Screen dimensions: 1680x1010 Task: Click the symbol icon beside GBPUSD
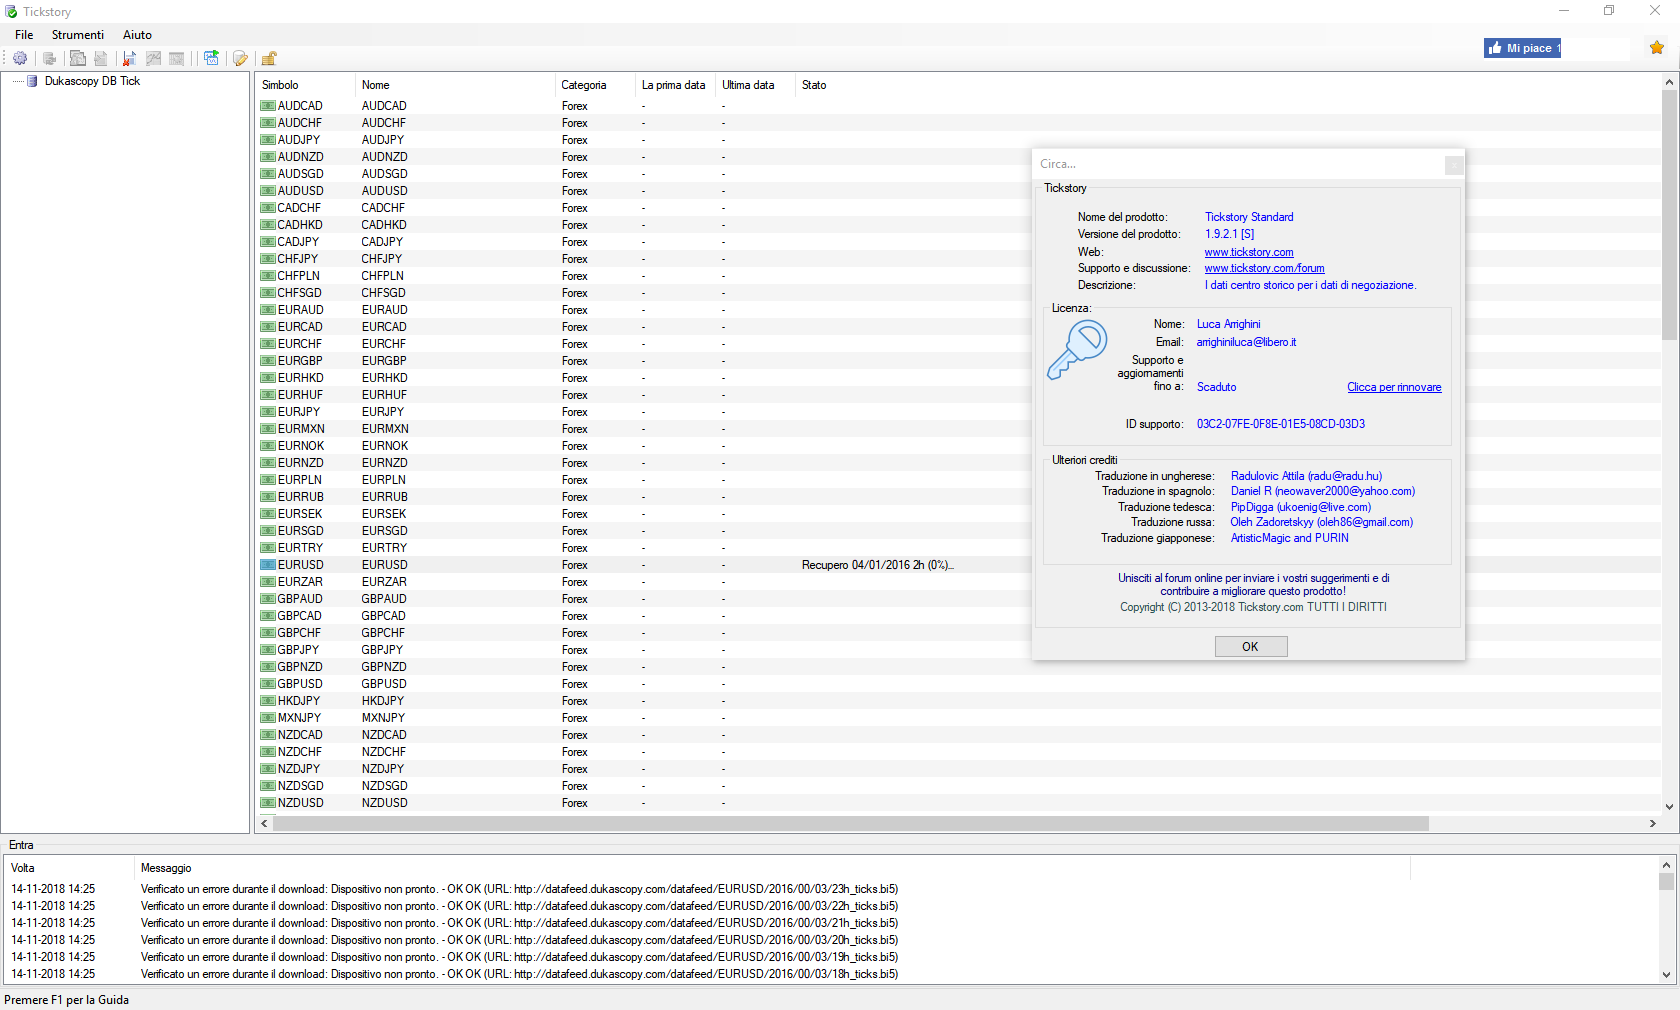(x=268, y=684)
